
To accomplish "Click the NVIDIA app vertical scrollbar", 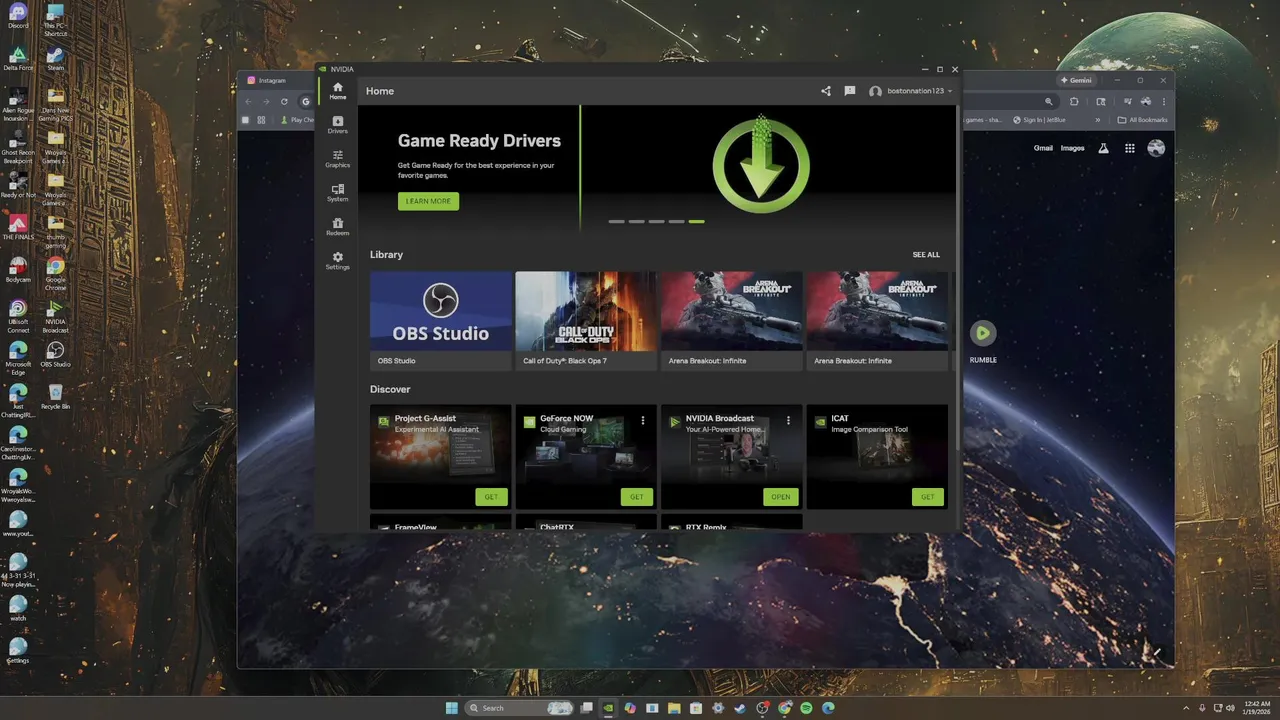I will [957, 280].
